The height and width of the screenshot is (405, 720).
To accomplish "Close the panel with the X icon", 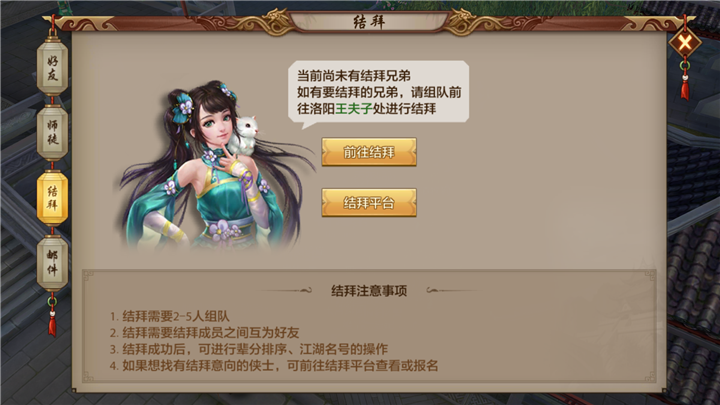I will [685, 43].
